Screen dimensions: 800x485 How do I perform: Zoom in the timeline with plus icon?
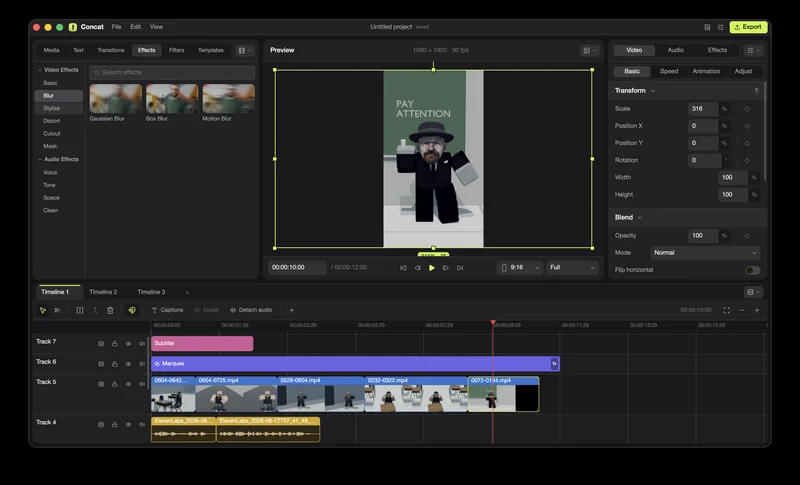[x=757, y=310]
